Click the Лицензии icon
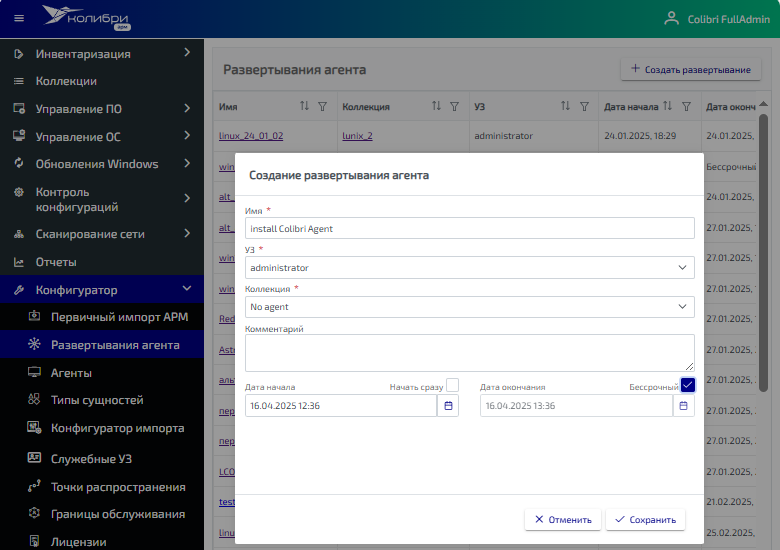The image size is (780, 550). coord(34,541)
